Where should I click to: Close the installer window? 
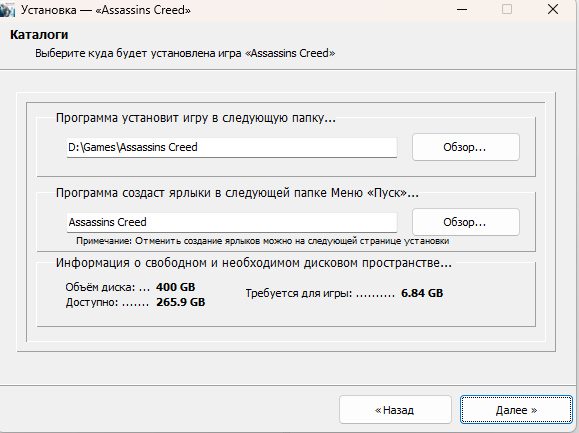[x=552, y=10]
